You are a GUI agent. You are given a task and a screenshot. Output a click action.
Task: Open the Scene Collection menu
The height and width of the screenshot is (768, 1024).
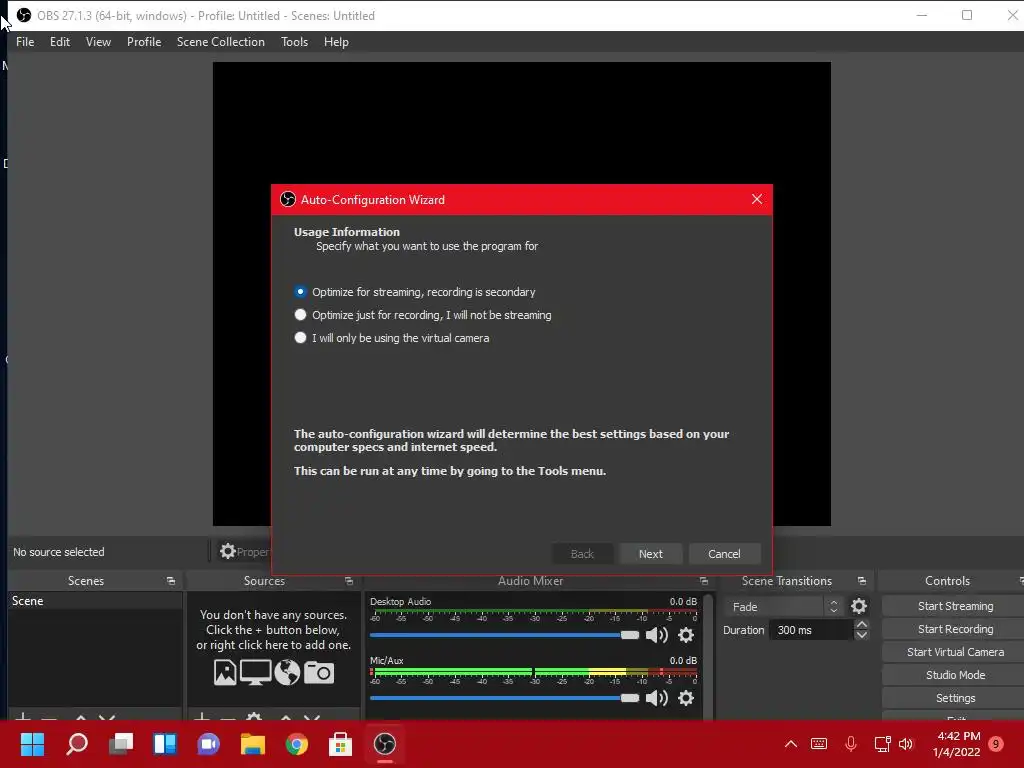click(x=221, y=42)
